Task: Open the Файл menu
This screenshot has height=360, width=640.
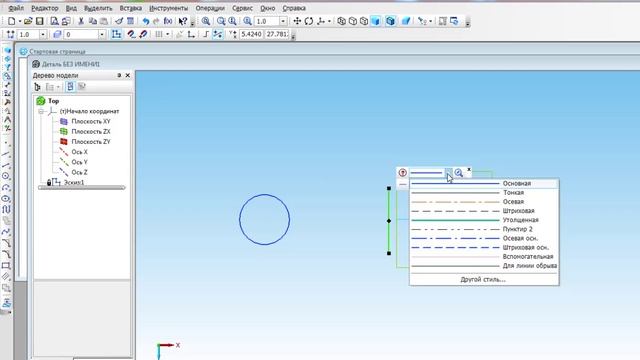Action: 16,8
